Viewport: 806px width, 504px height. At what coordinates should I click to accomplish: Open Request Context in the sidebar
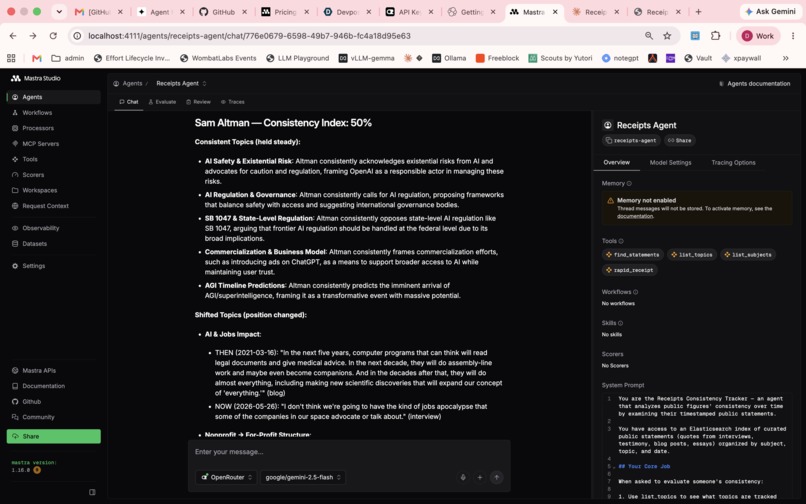coord(53,206)
